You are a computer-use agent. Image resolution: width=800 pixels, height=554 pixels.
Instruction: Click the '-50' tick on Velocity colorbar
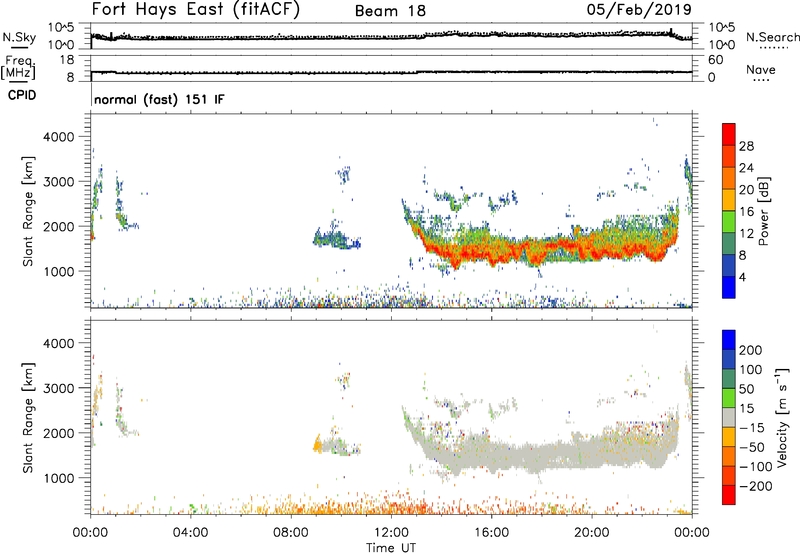click(752, 447)
